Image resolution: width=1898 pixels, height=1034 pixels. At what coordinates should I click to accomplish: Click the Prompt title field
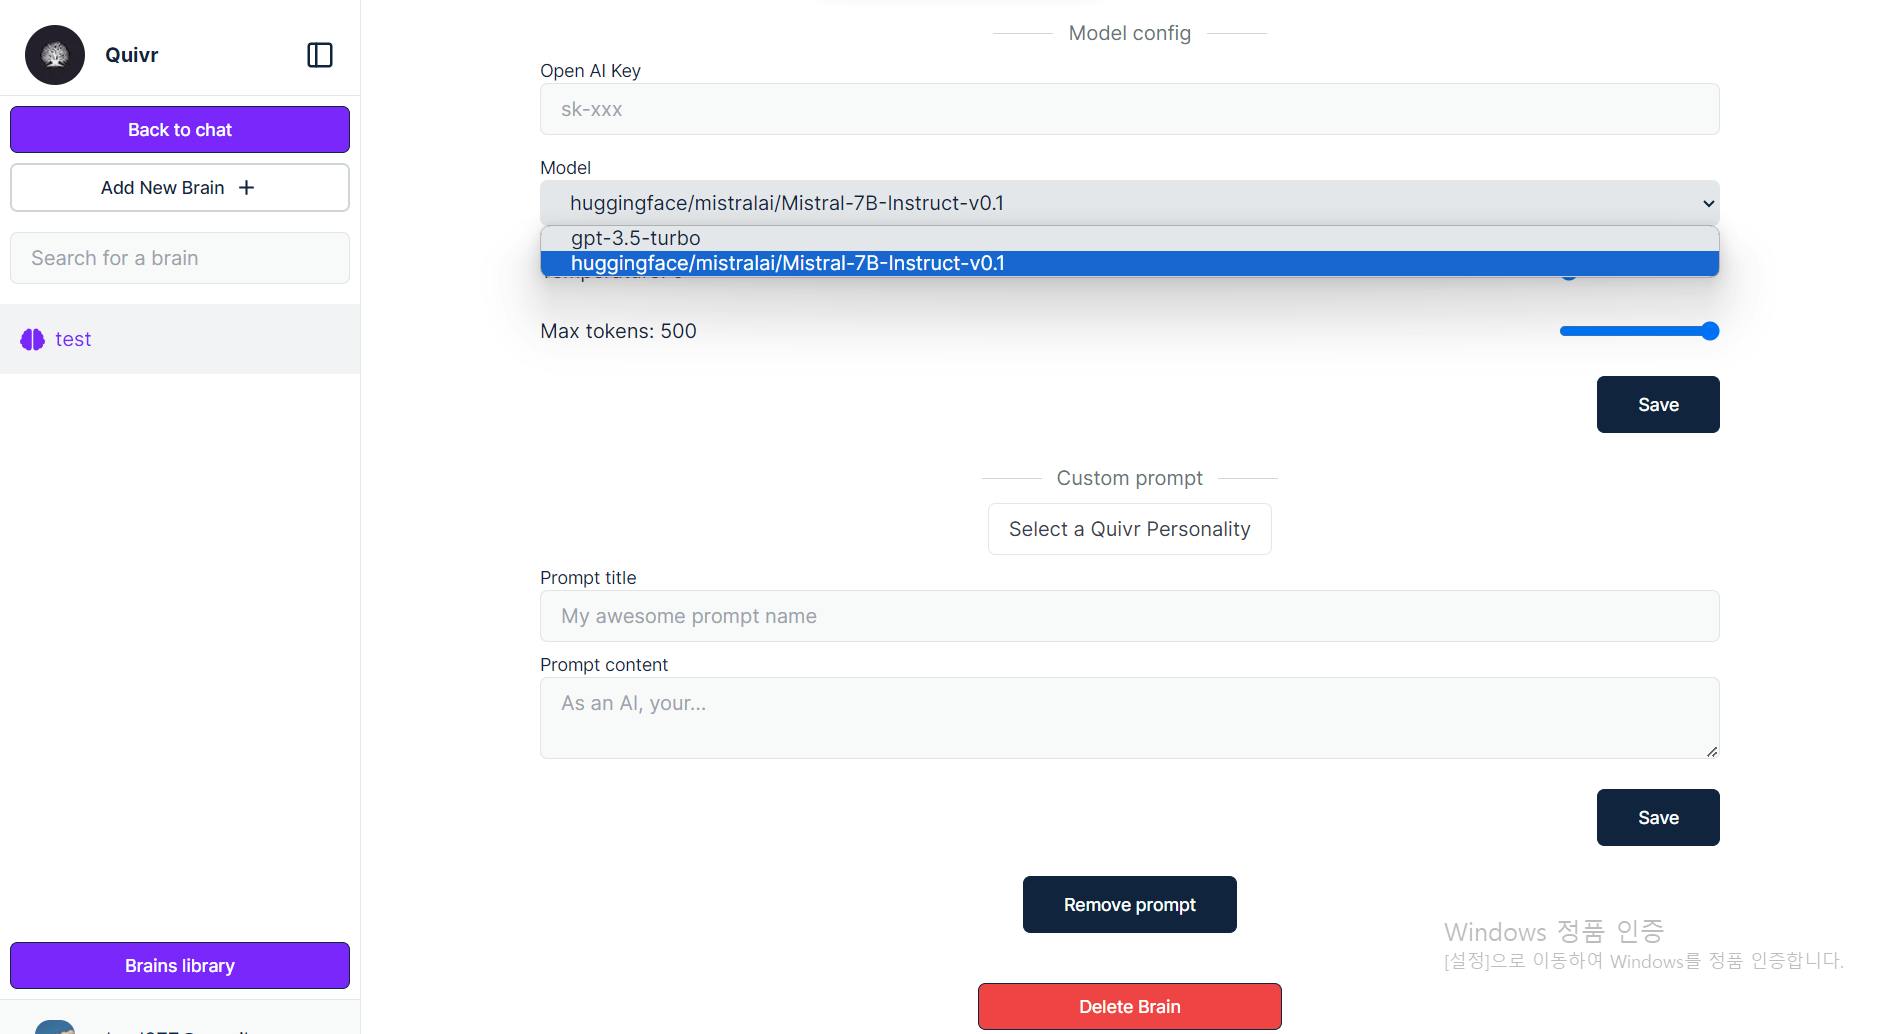[1130, 616]
